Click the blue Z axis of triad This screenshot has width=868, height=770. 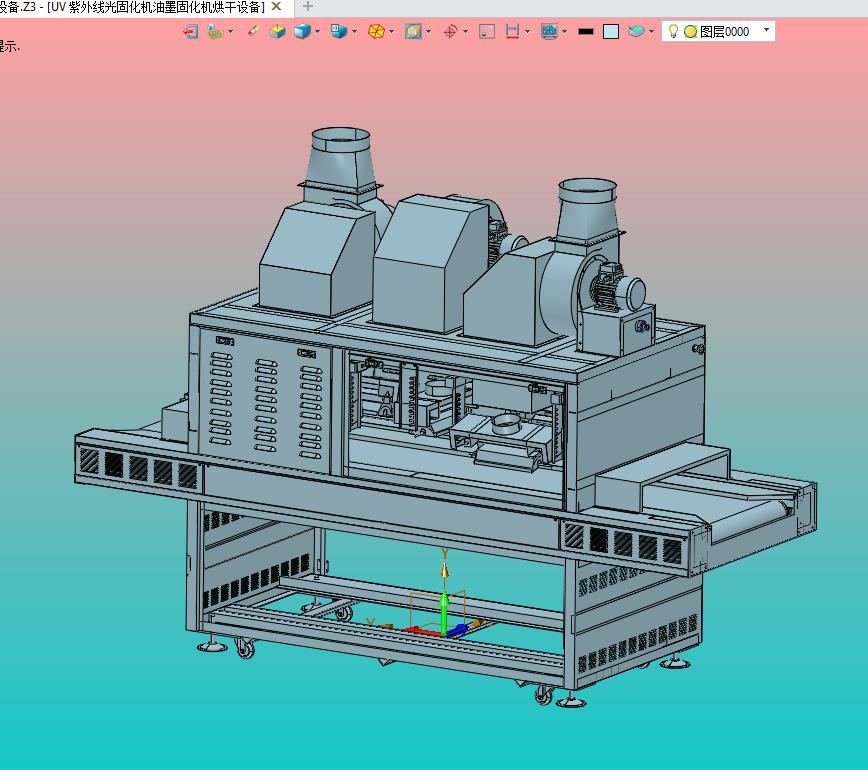(x=457, y=629)
